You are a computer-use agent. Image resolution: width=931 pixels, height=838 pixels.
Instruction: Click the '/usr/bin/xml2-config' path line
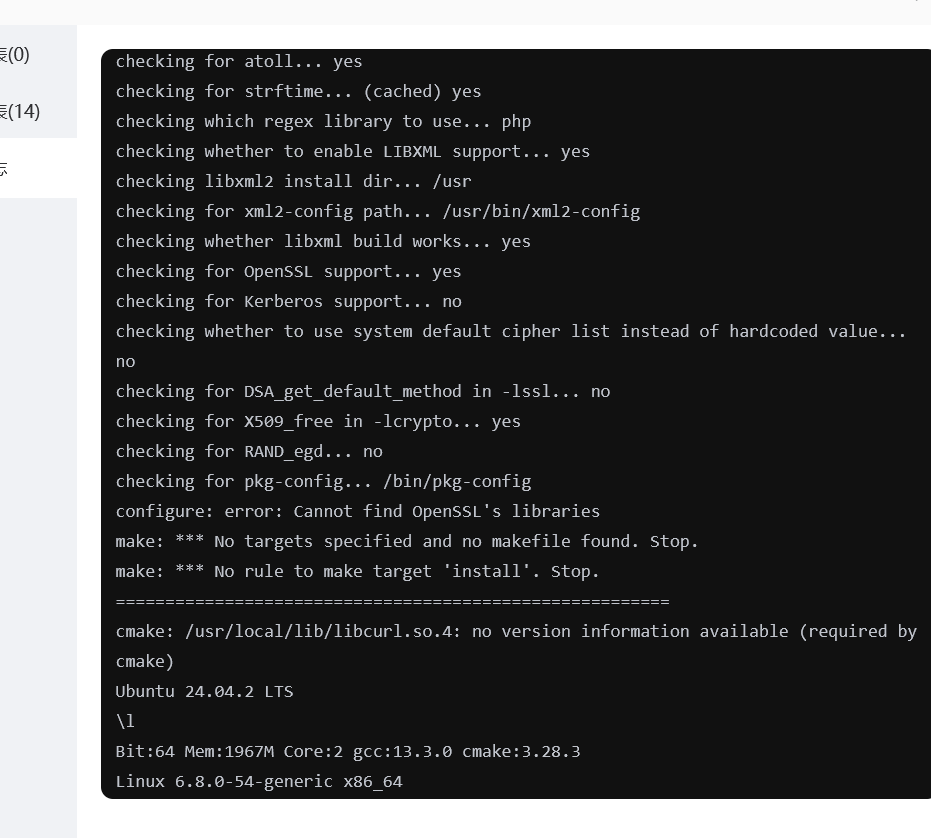tap(377, 212)
